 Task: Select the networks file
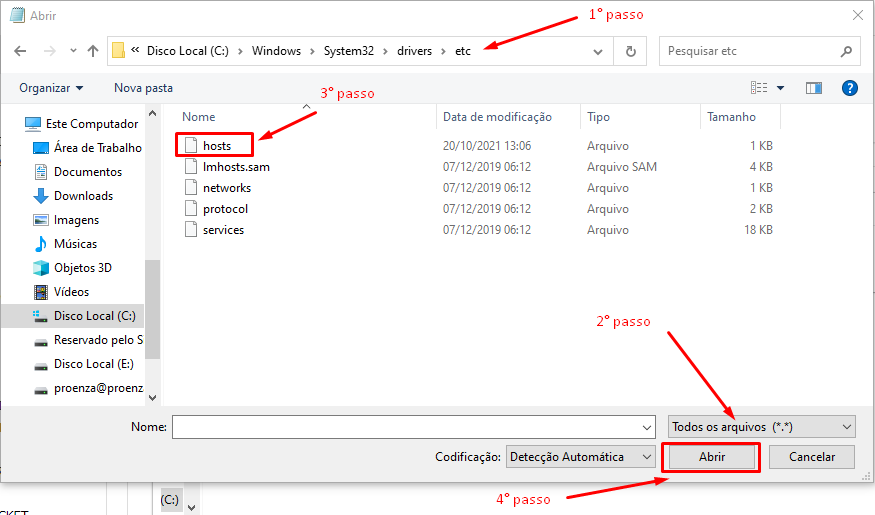[x=227, y=188]
